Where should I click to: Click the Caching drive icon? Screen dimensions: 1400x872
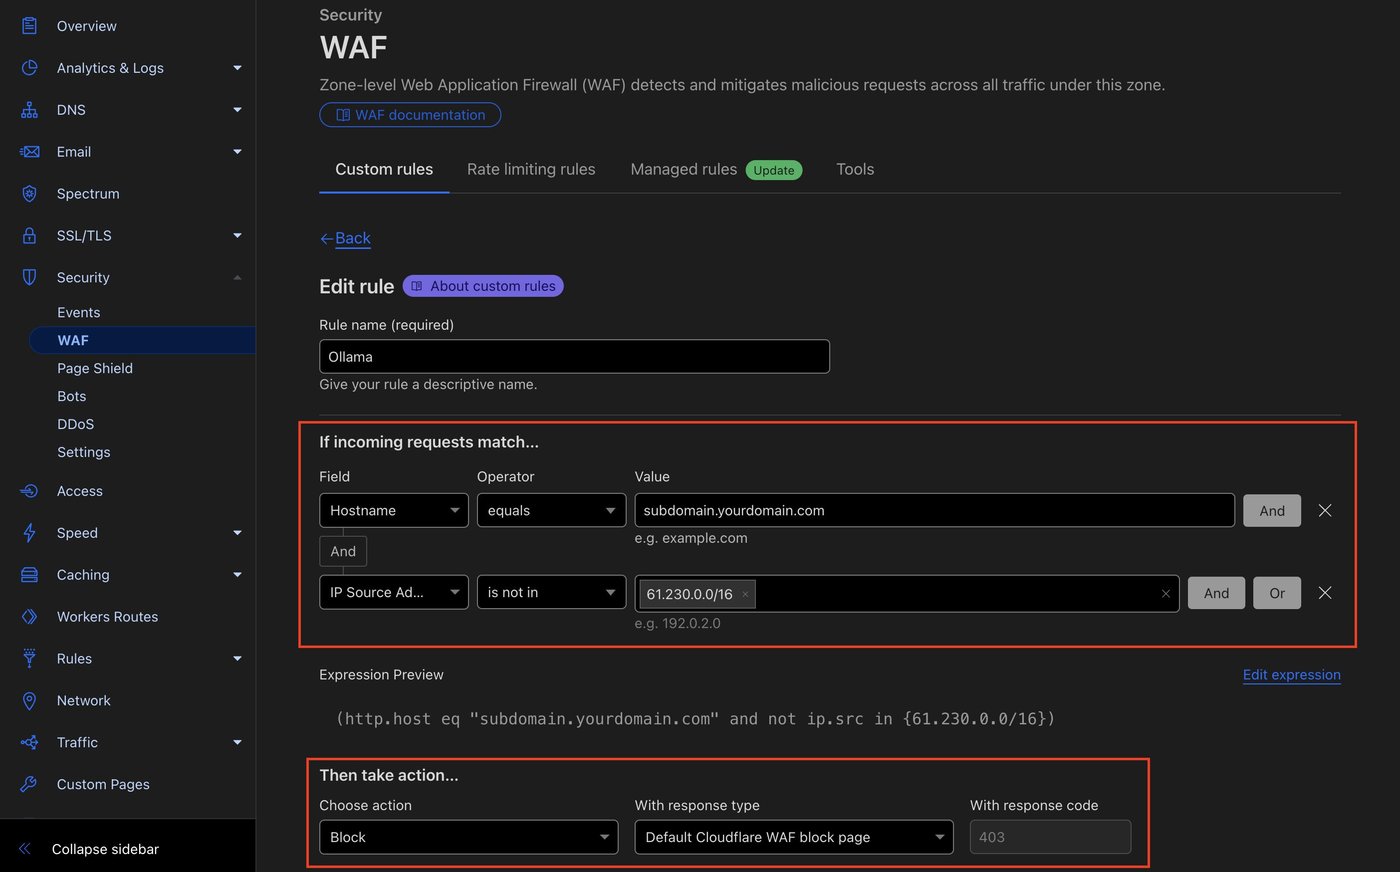(29, 575)
